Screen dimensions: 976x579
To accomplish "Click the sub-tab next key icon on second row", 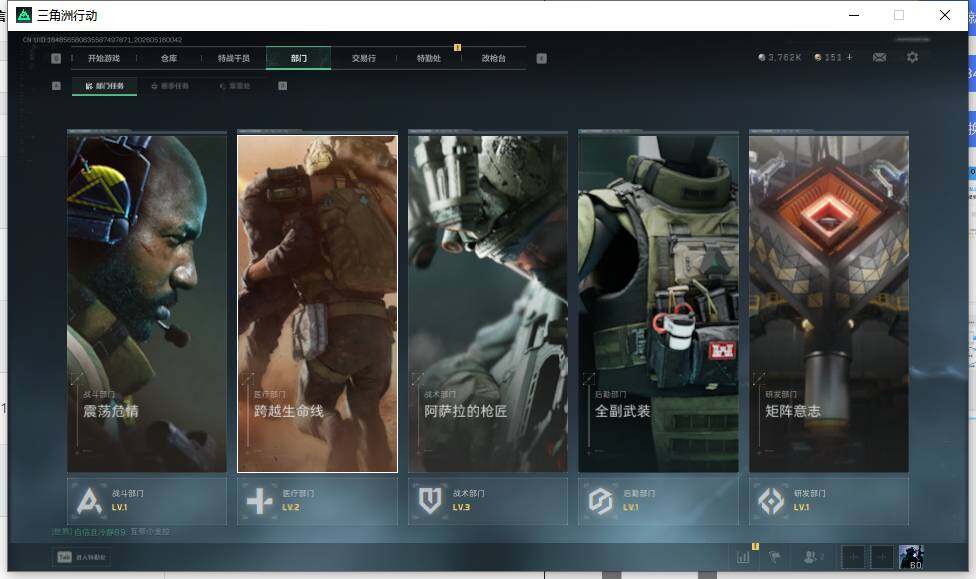I will coord(283,86).
